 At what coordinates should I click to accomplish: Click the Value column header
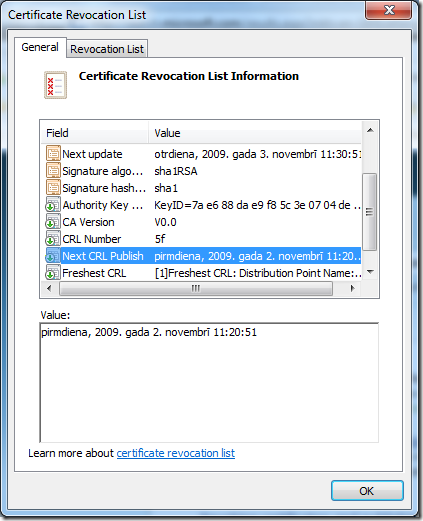pos(255,133)
